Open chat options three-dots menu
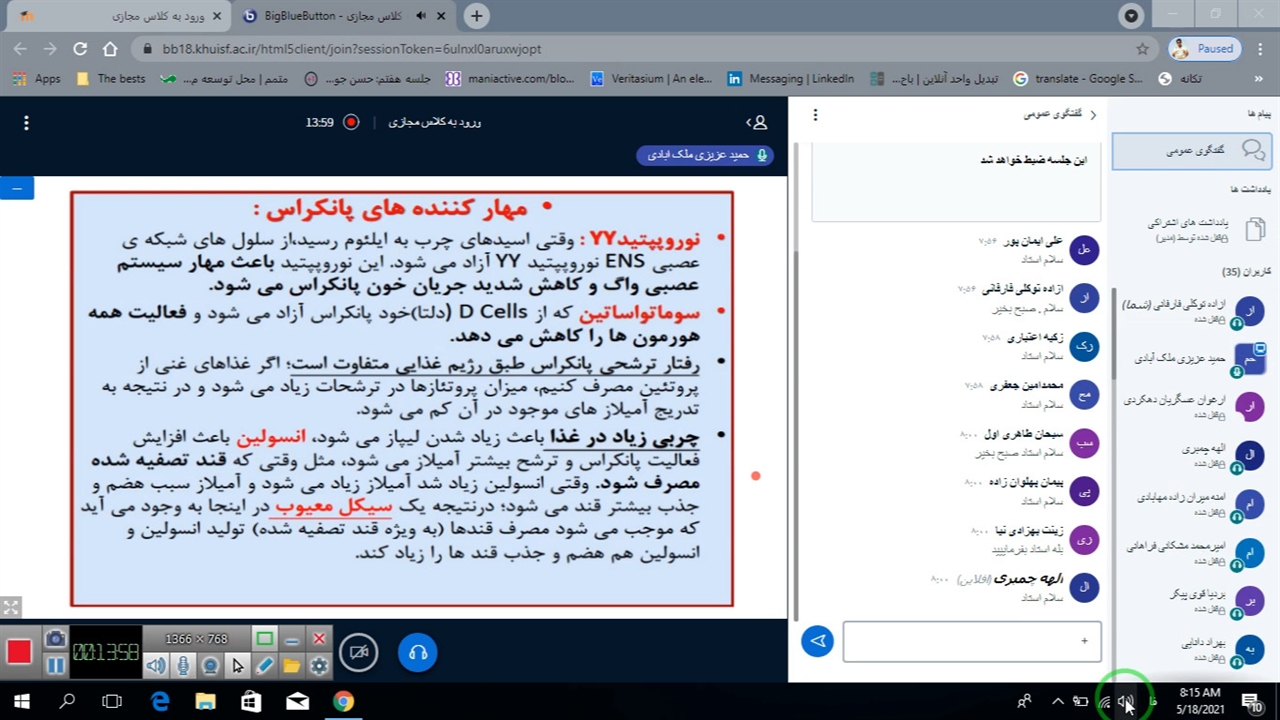1280x720 pixels. (x=815, y=115)
